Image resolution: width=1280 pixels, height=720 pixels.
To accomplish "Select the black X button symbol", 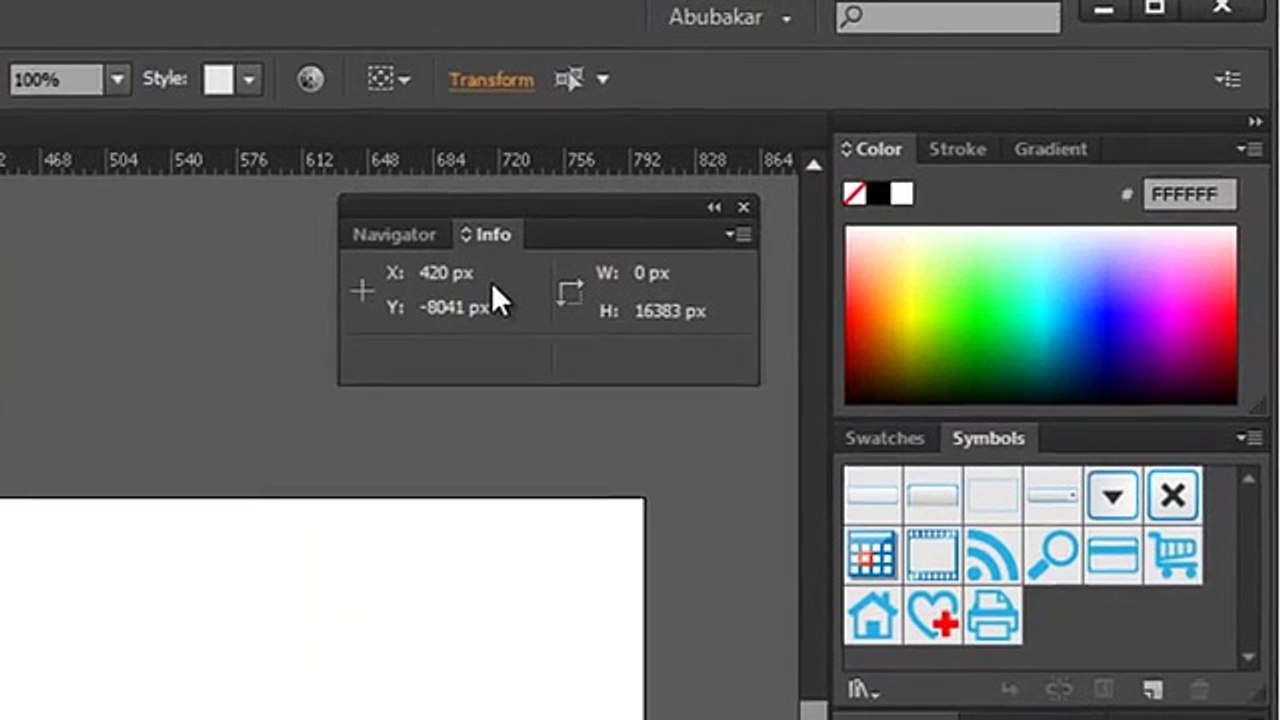I will pos(1172,495).
